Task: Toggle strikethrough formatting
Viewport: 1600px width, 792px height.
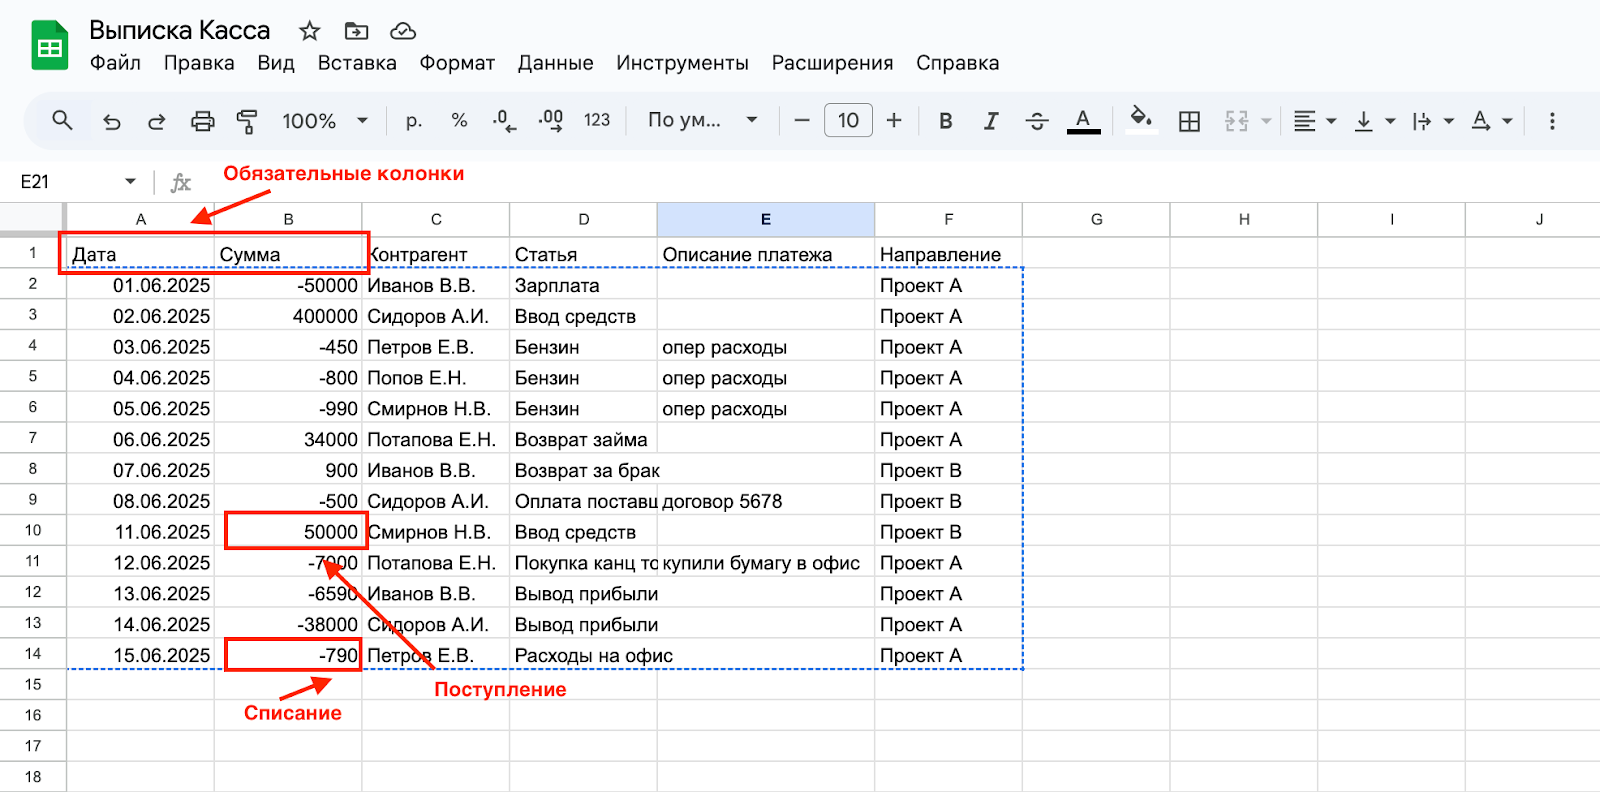Action: 1037,121
